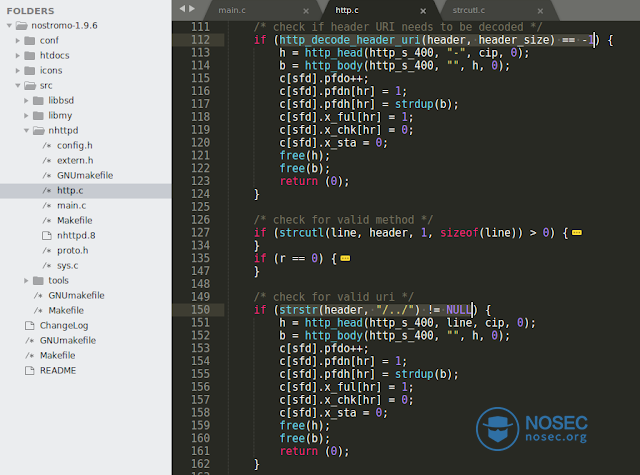Expand the conf folder arrow
This screenshot has width=640, height=475.
coord(18,40)
